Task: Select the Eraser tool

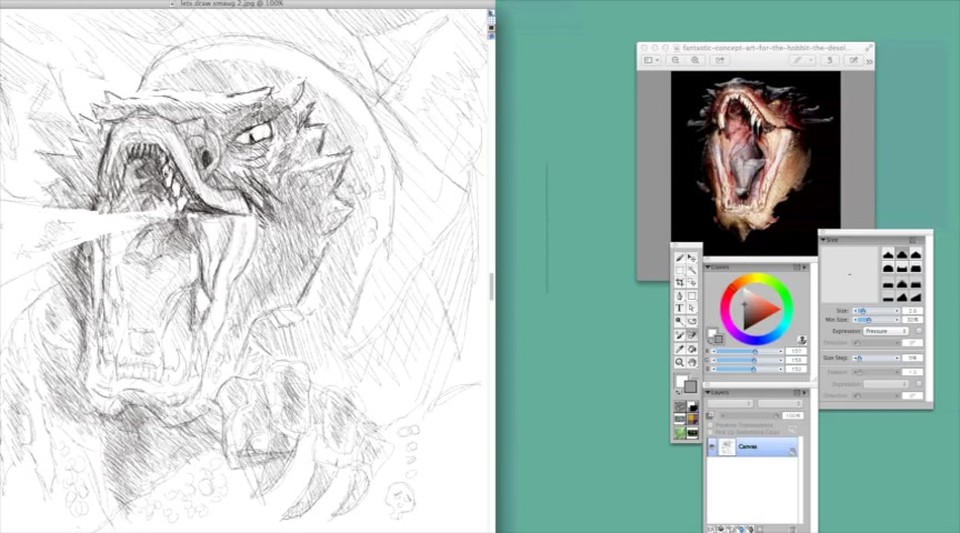Action: coord(692,335)
